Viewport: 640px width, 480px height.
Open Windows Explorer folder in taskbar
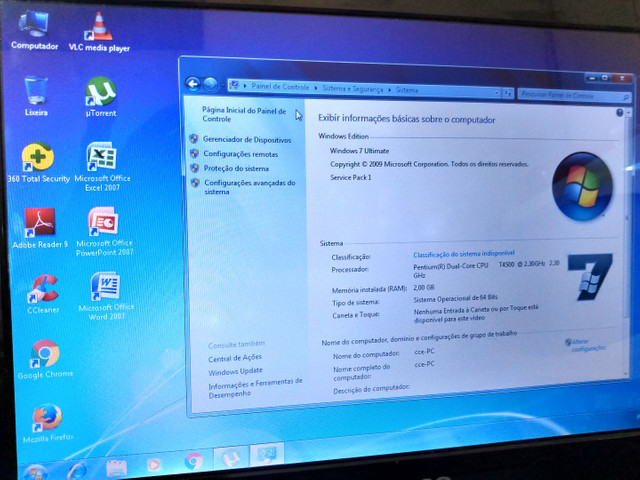116,468
